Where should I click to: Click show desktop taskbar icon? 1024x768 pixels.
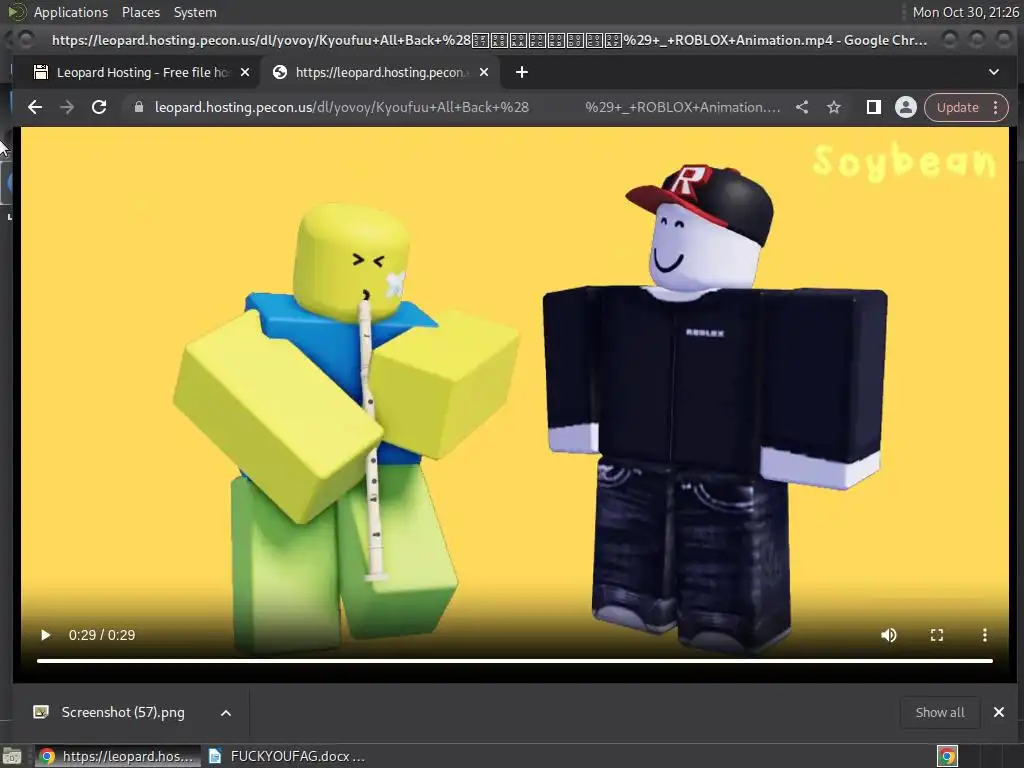point(12,757)
